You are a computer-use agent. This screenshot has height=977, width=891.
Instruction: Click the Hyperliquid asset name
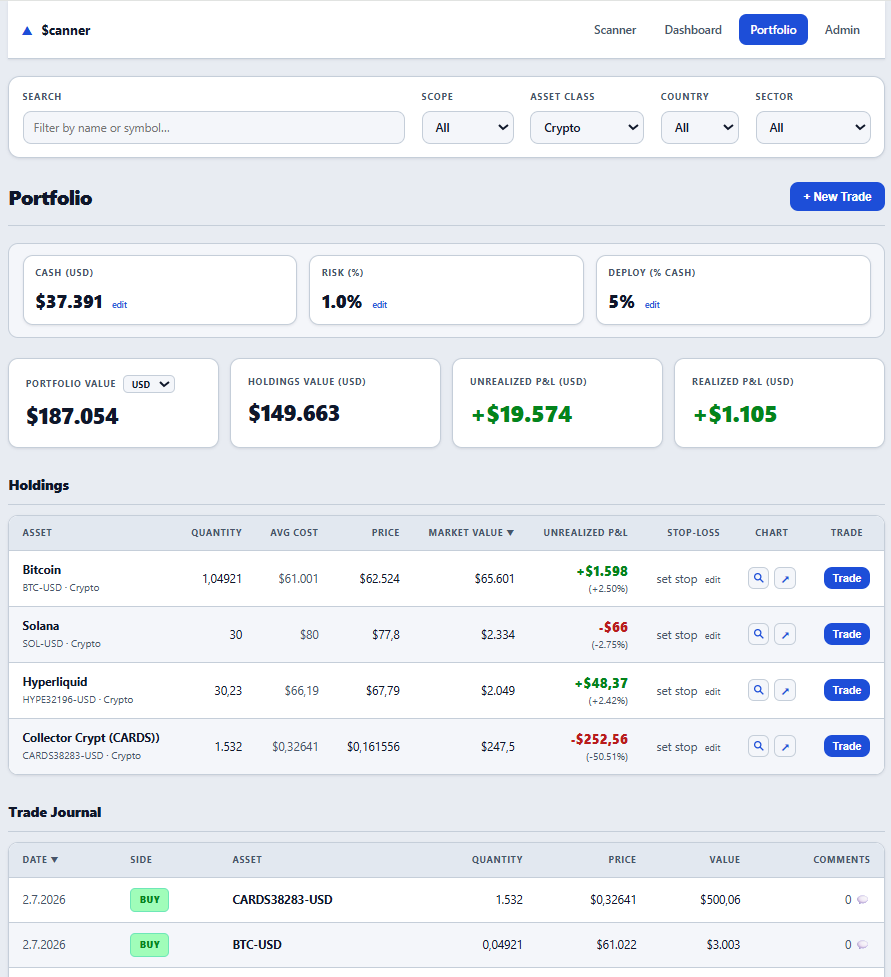point(55,682)
